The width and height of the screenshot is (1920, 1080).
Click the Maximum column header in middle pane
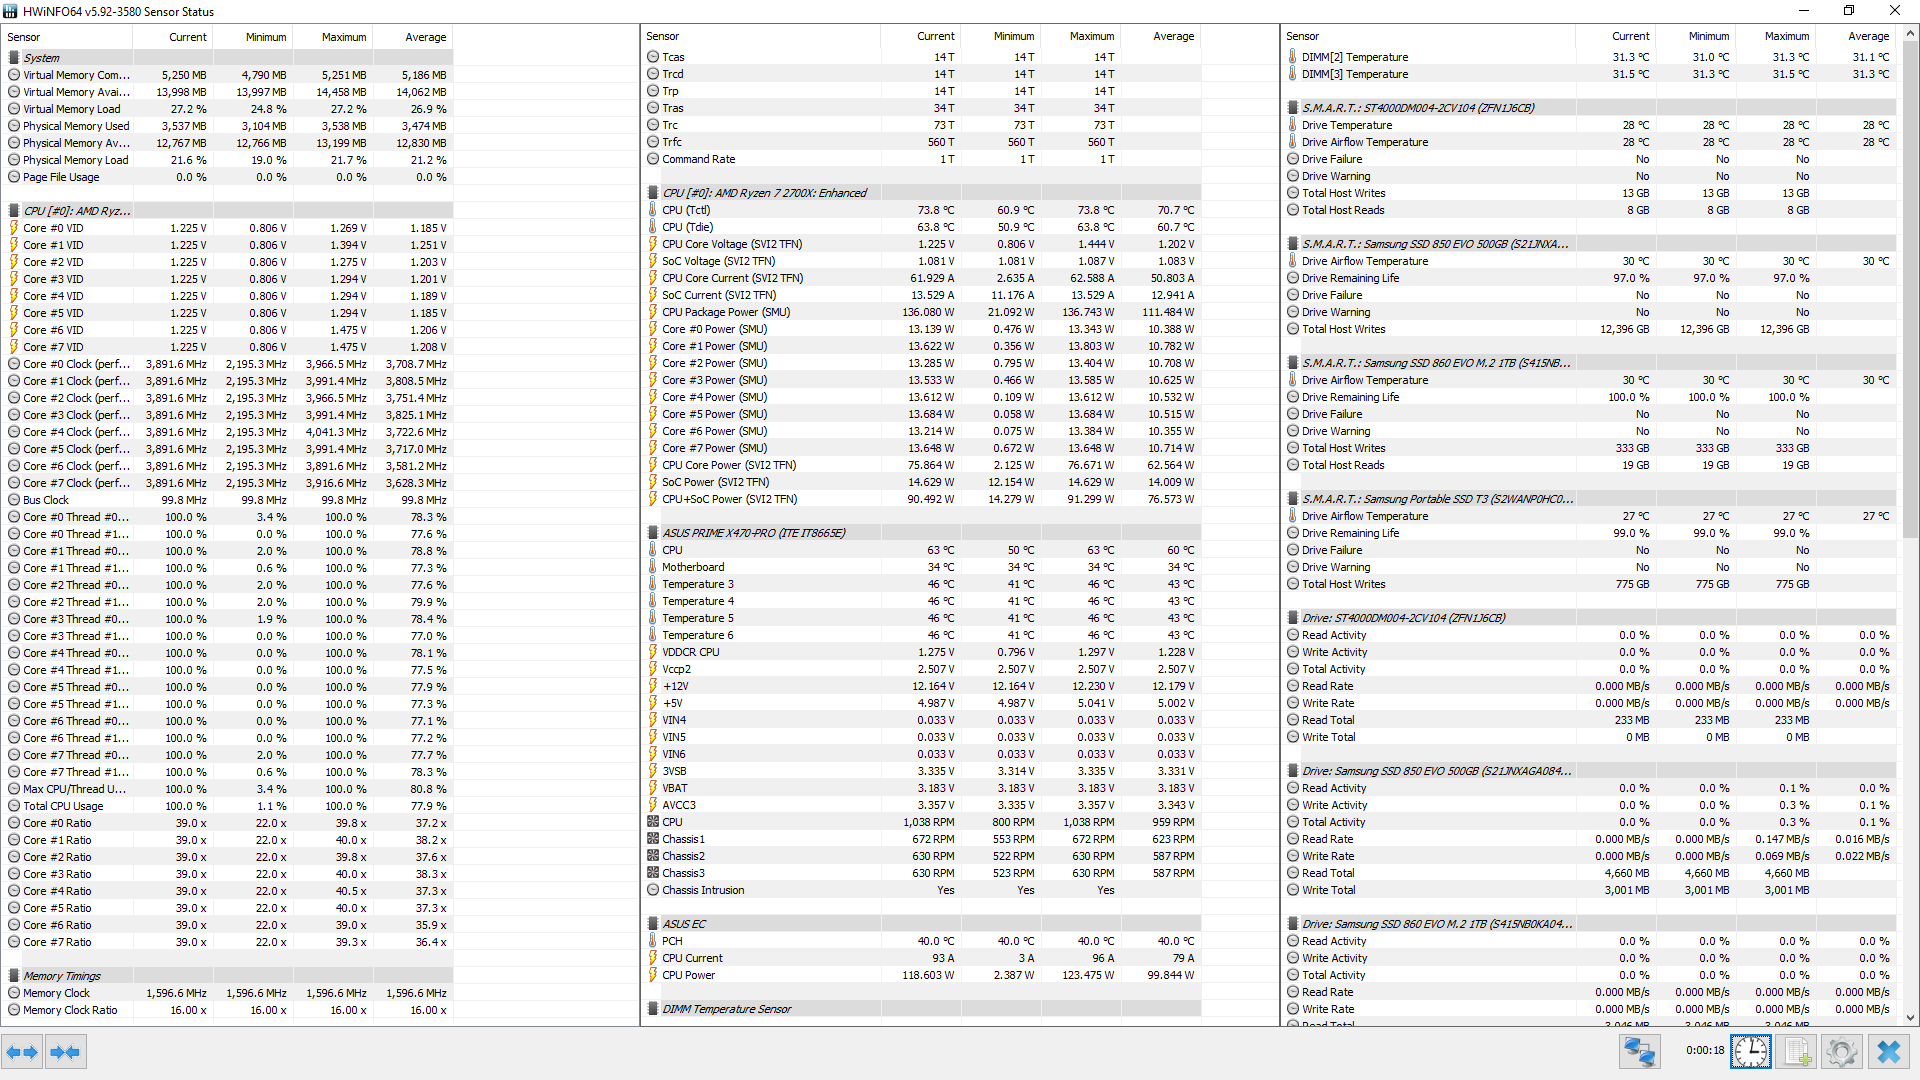(1091, 36)
